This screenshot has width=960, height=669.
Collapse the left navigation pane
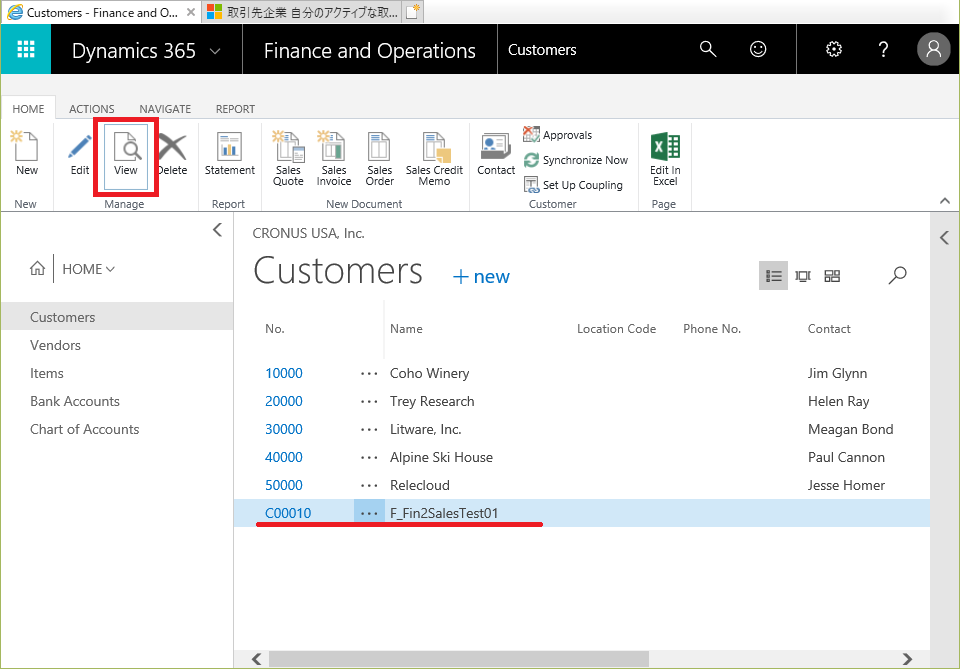tap(217, 230)
